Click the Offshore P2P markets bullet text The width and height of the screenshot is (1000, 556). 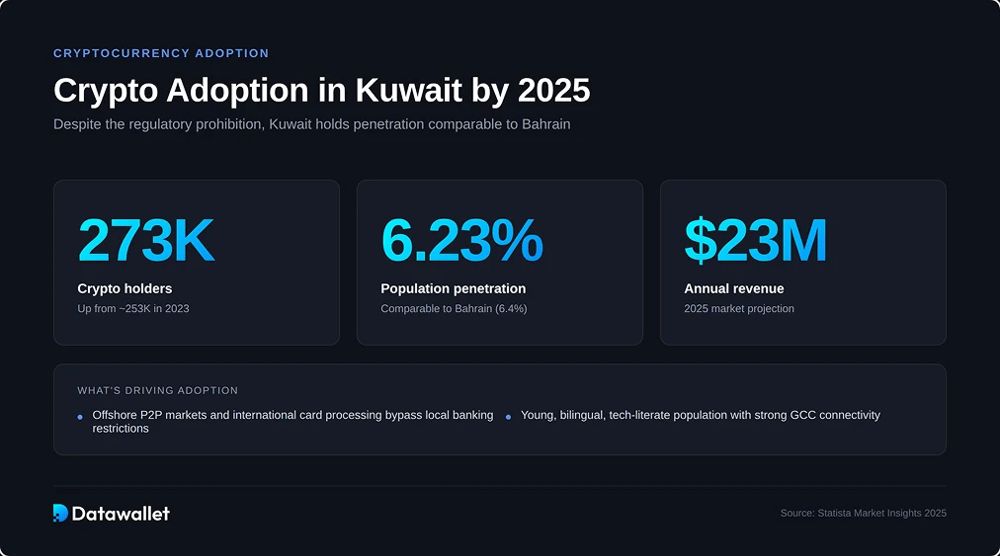tap(293, 421)
